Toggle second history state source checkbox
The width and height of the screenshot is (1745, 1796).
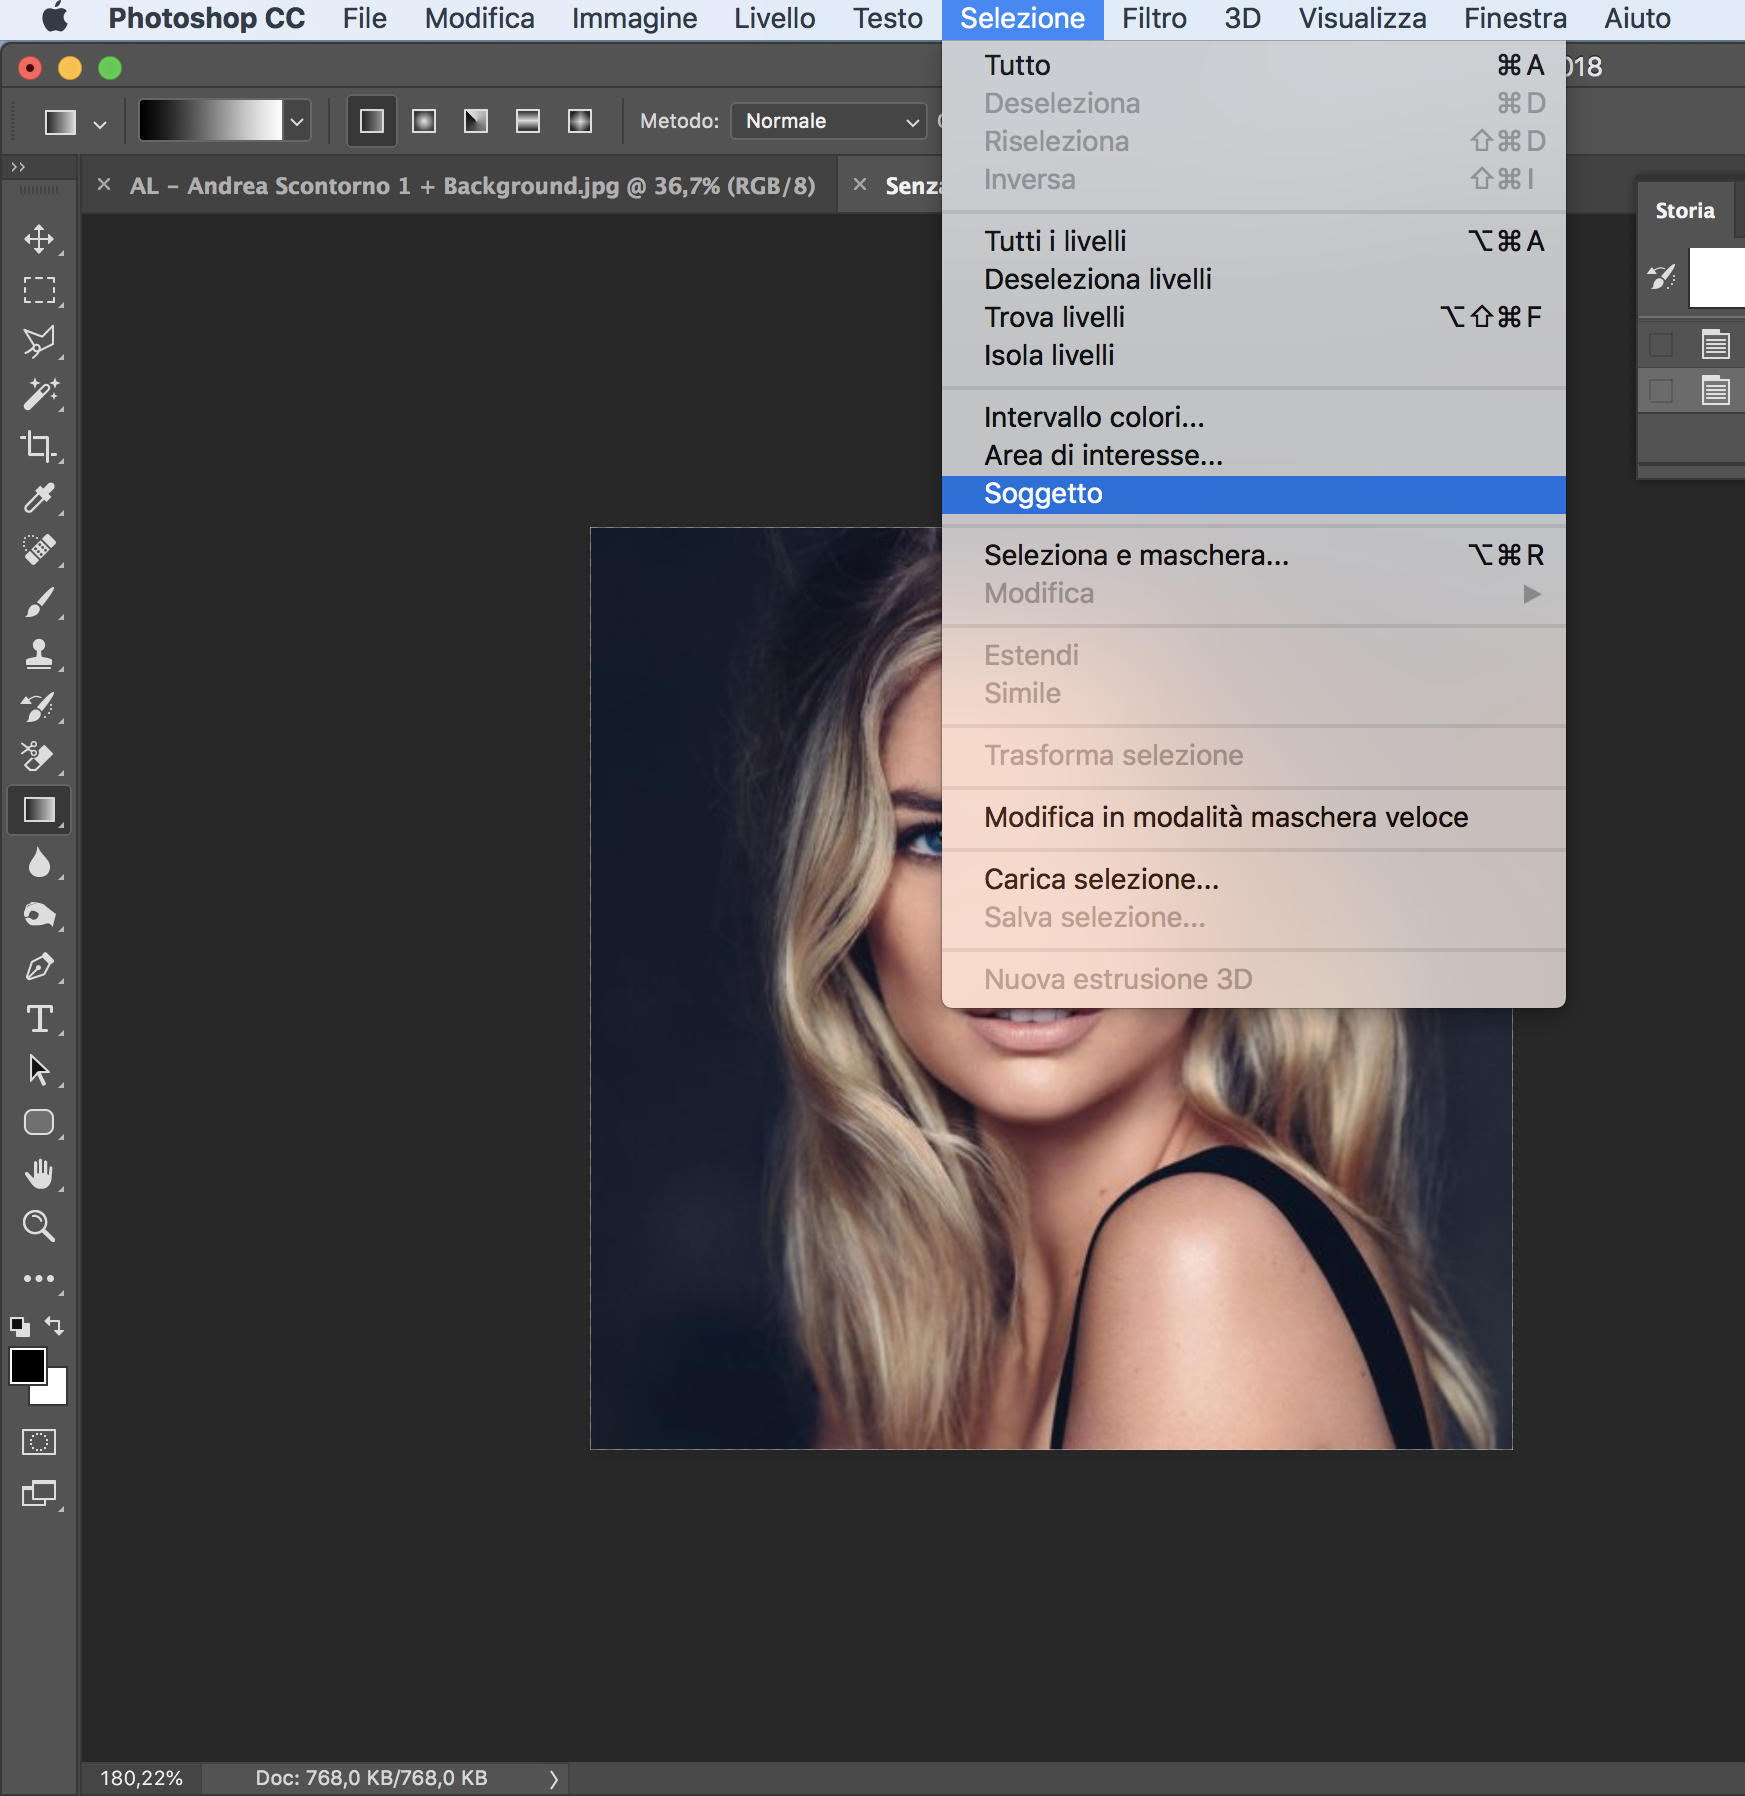[1661, 391]
